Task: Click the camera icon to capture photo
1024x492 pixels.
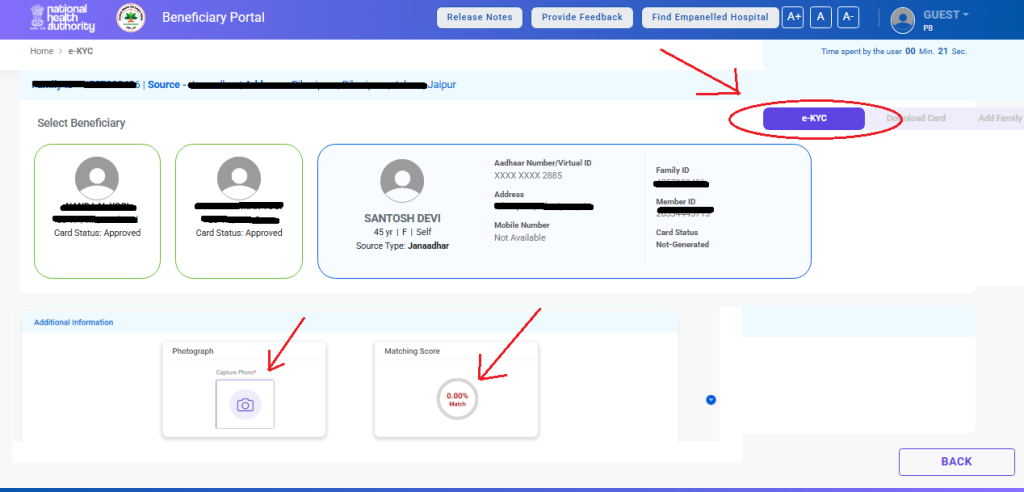Action: 244,404
